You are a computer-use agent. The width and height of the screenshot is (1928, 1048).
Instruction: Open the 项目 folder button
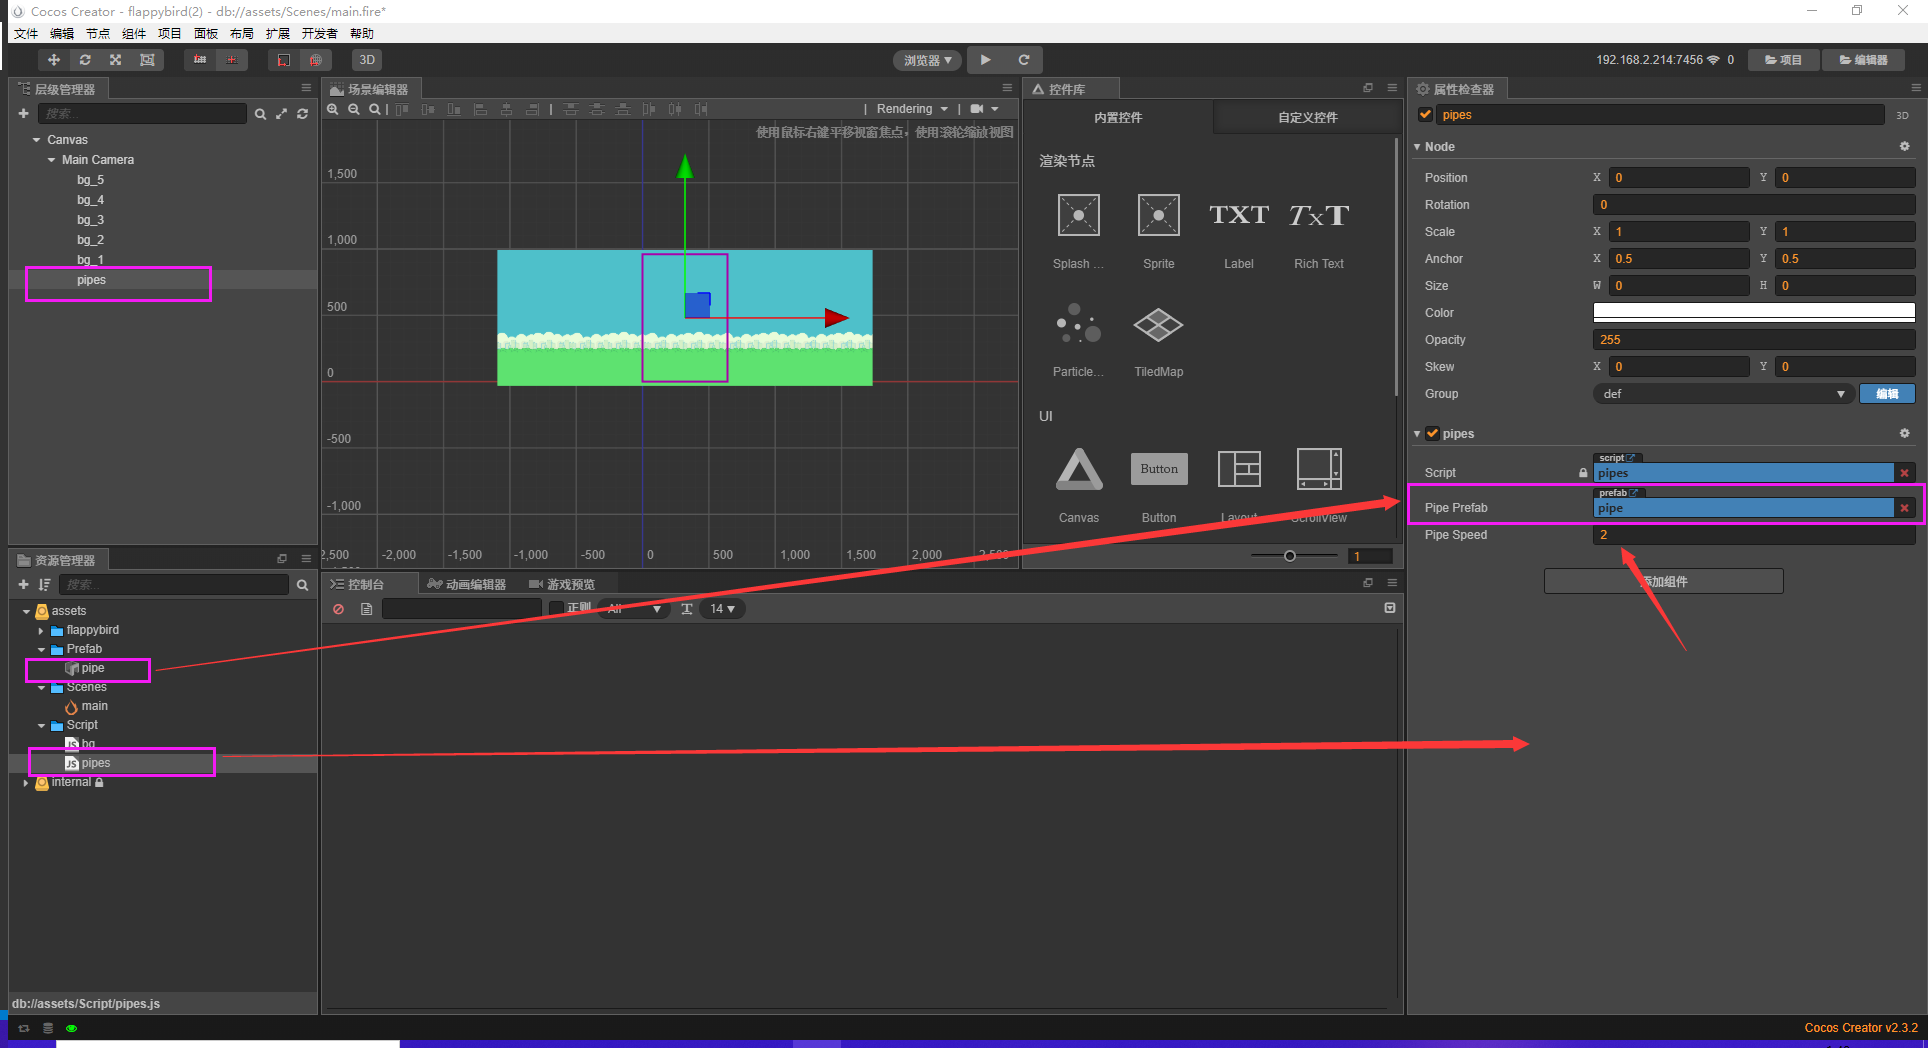tap(1783, 60)
